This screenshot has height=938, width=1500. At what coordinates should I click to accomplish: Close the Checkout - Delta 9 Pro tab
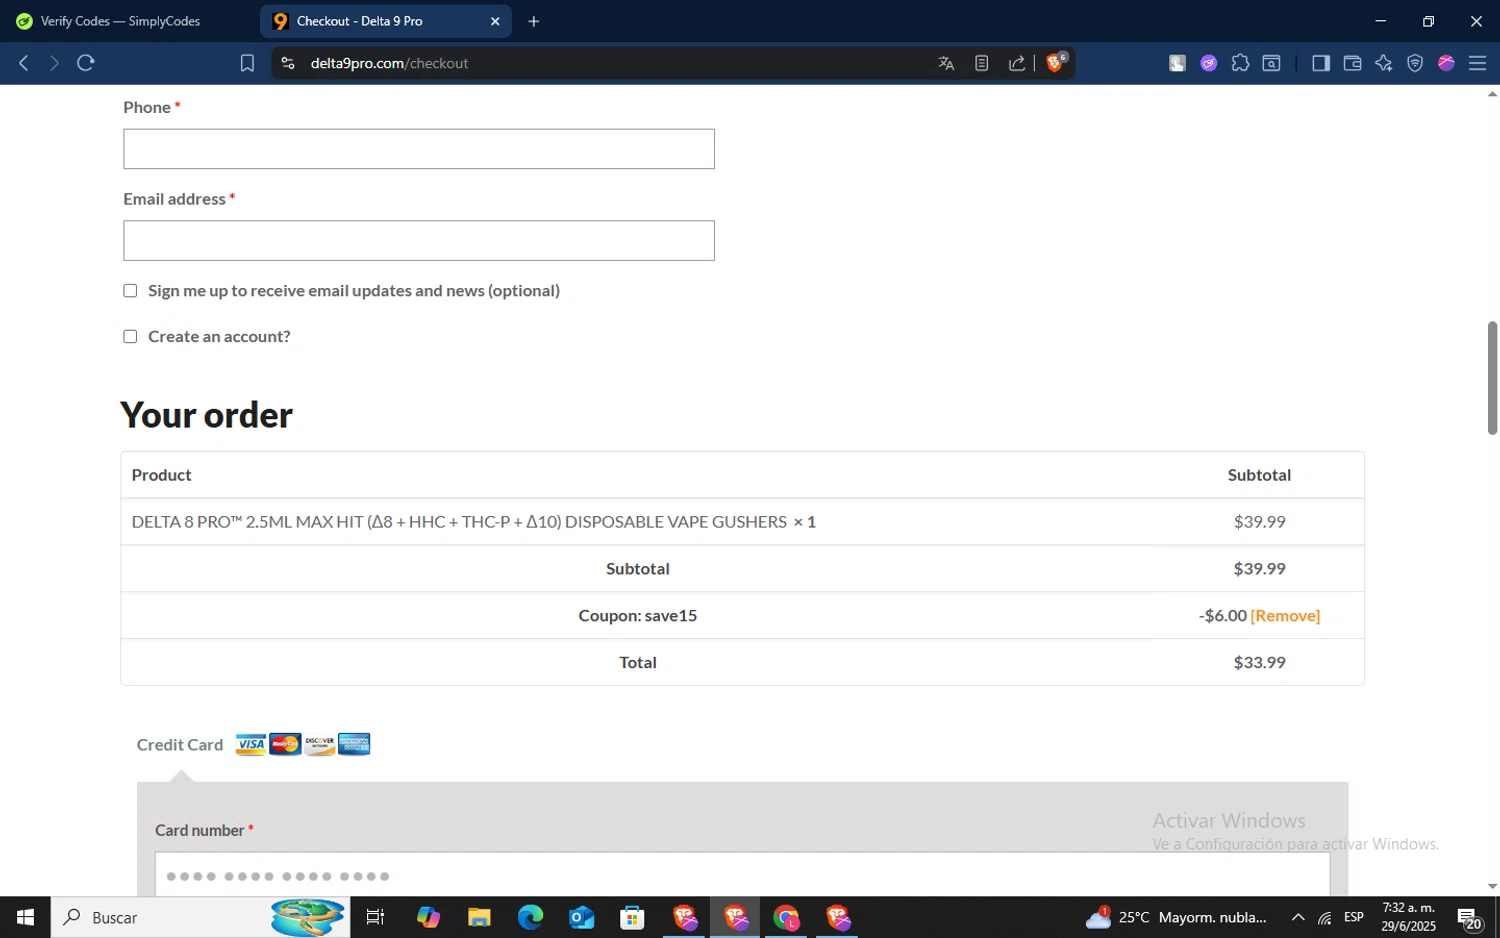(495, 21)
